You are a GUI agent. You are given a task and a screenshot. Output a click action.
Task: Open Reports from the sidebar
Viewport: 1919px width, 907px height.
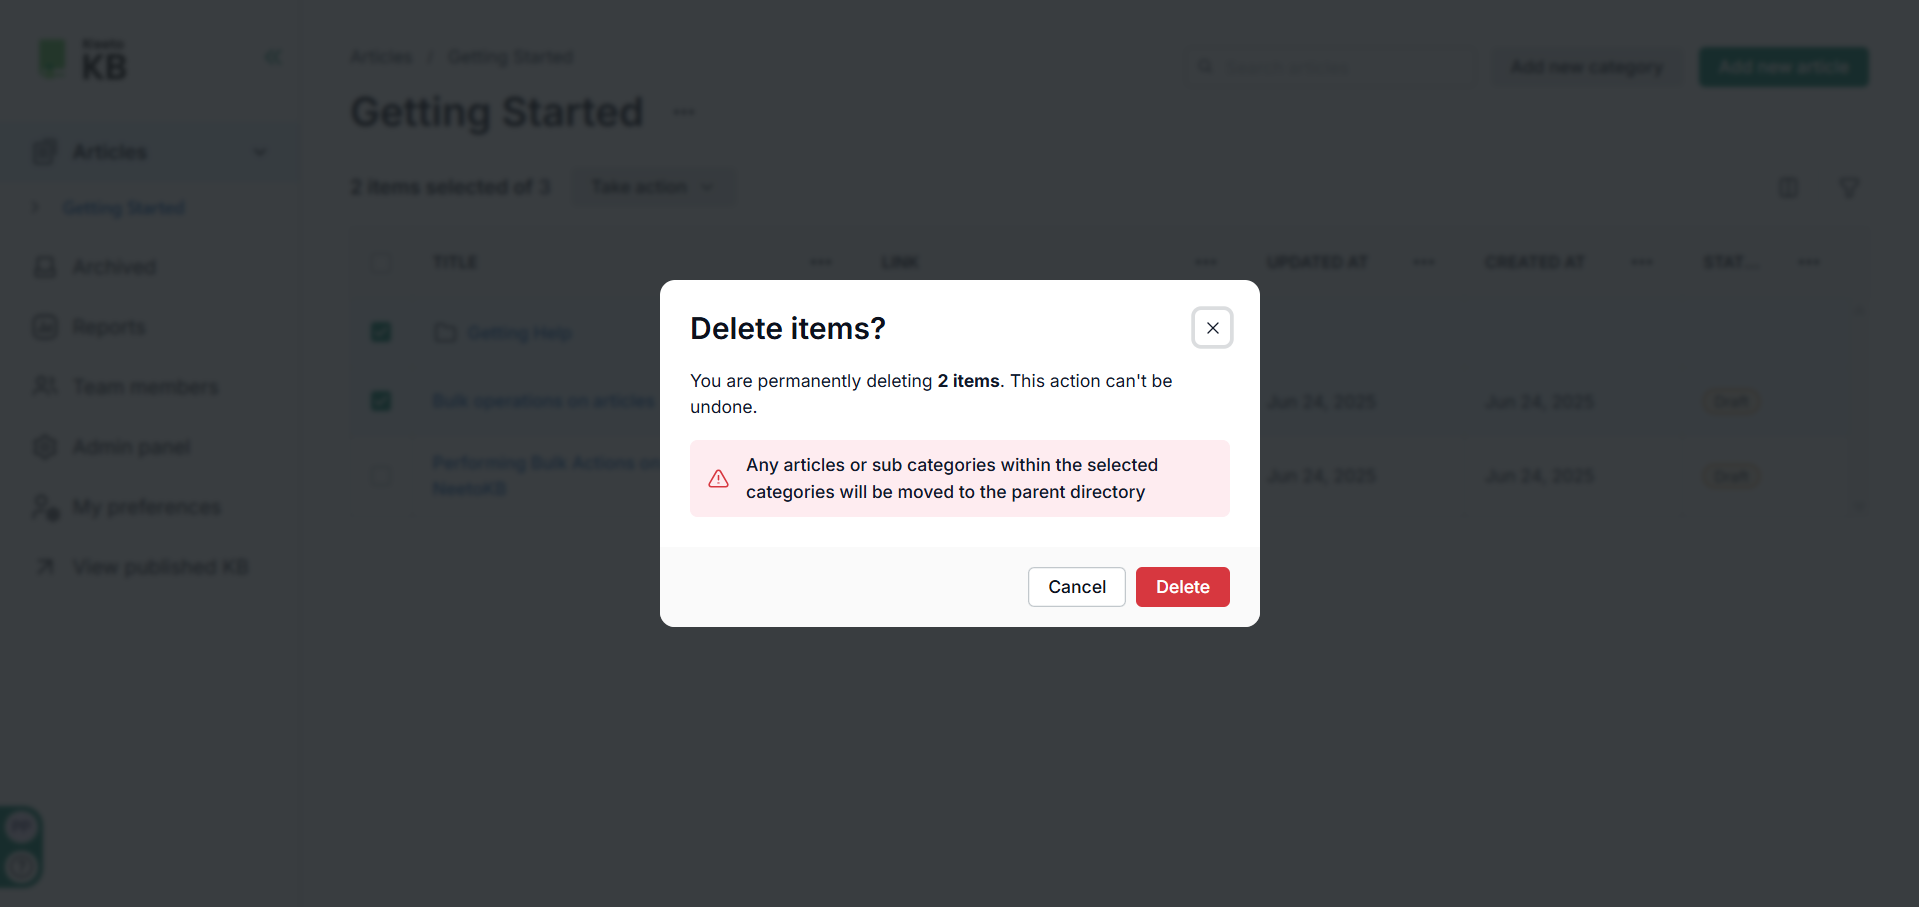coord(108,327)
